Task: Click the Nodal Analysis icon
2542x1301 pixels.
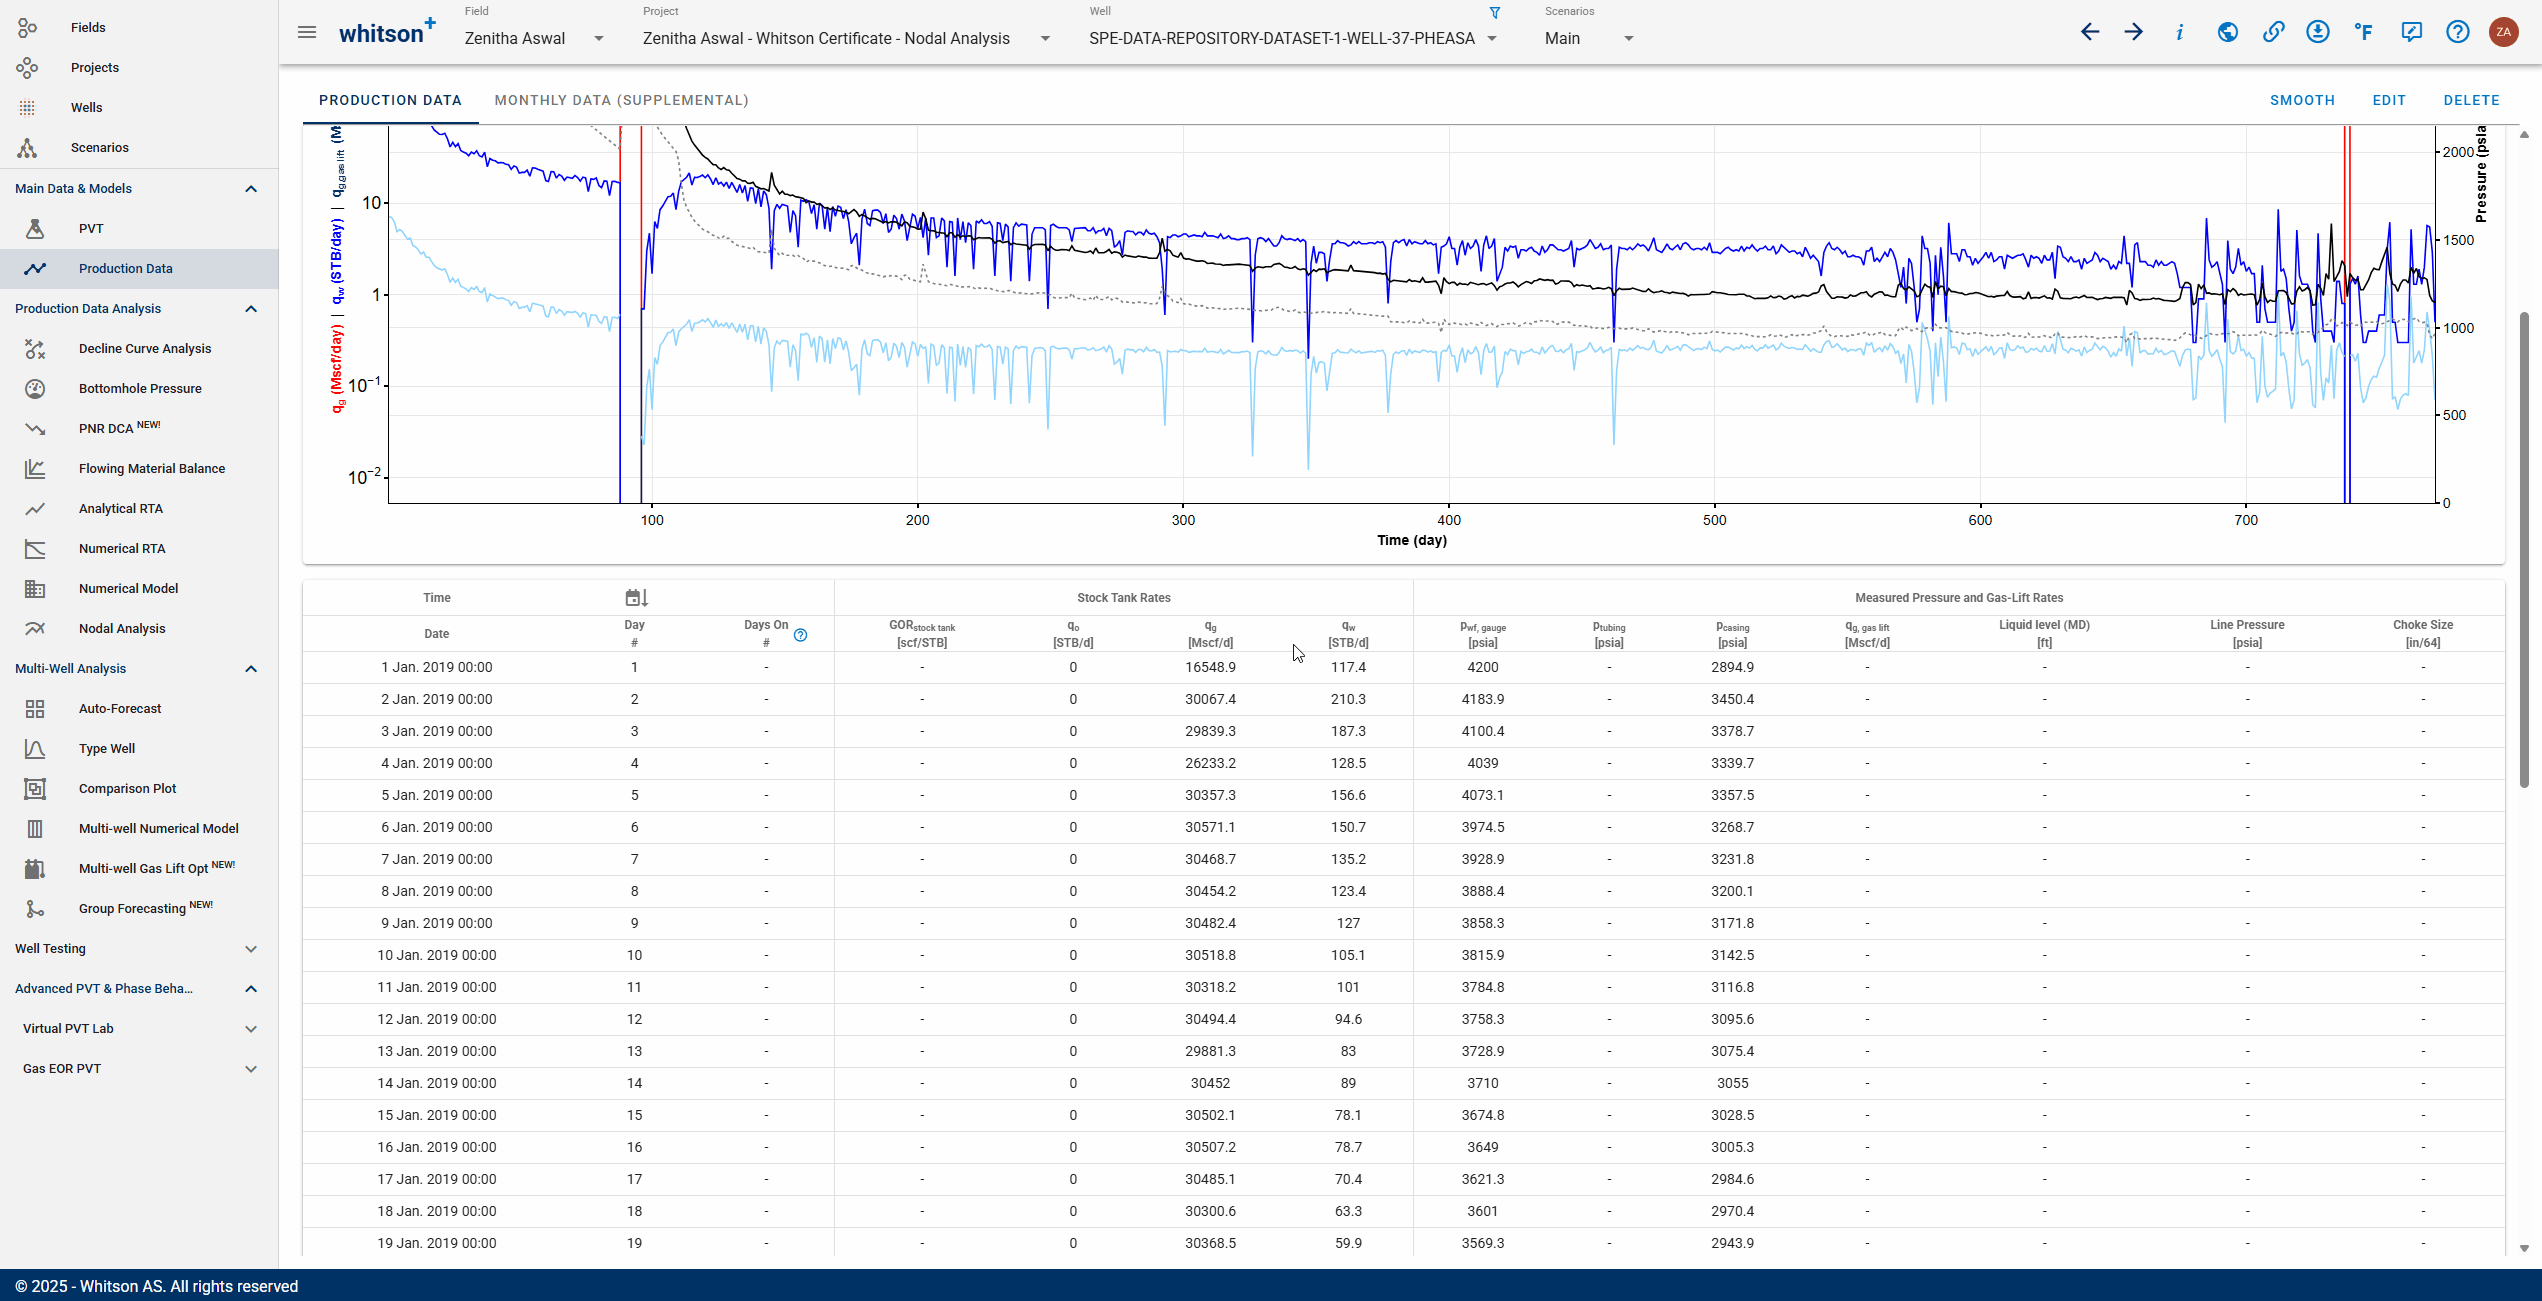Action: tap(35, 628)
